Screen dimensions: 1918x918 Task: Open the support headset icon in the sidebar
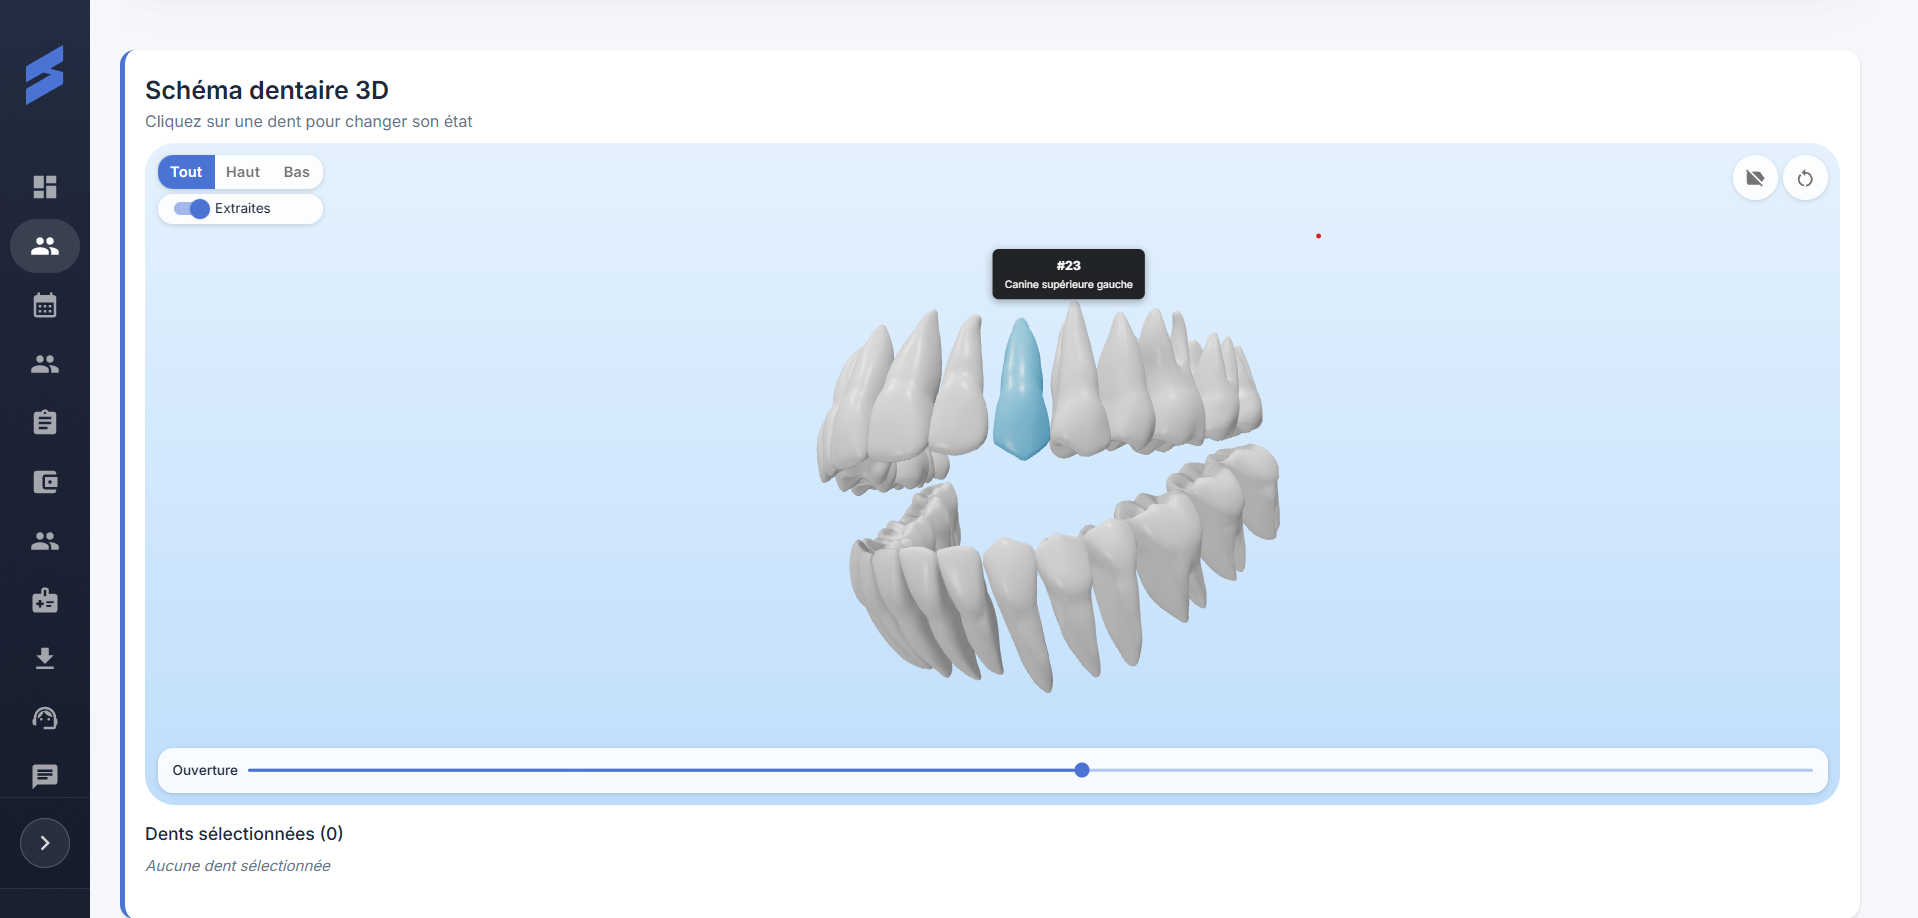click(x=44, y=718)
